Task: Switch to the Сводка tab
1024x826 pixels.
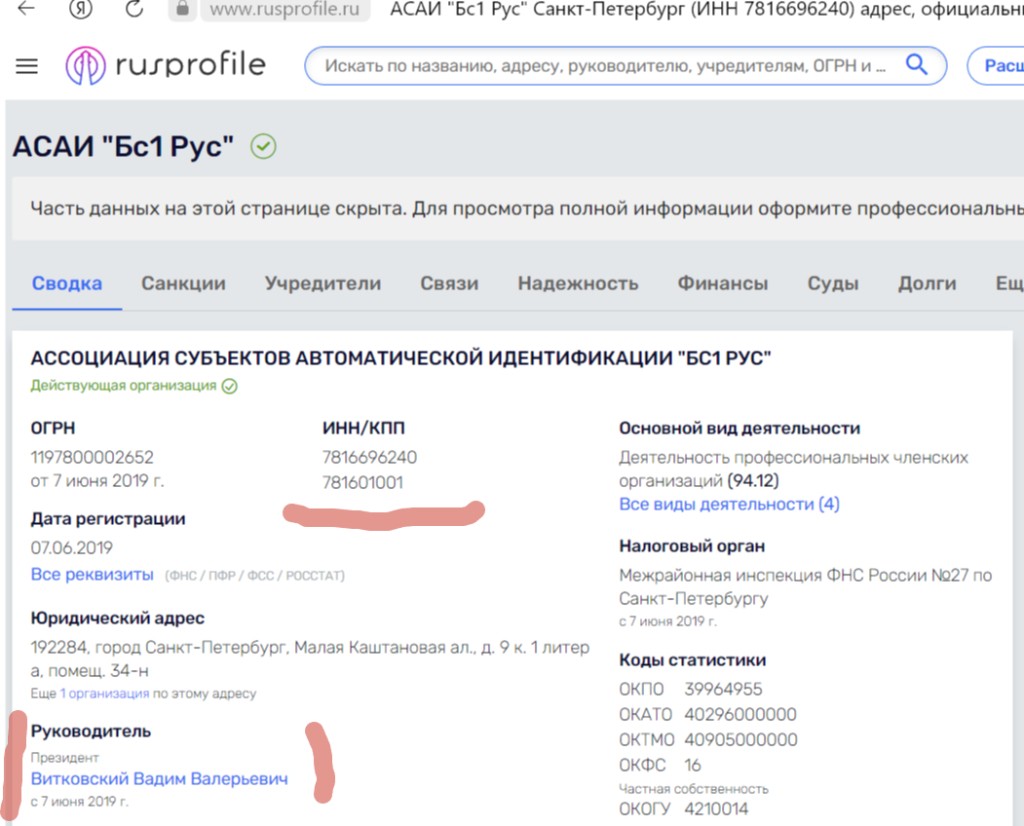Action: pyautogui.click(x=67, y=283)
